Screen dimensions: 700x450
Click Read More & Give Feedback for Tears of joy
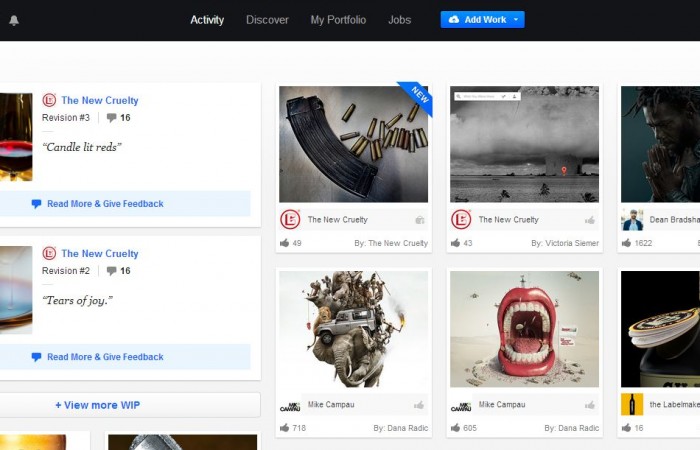(104, 357)
